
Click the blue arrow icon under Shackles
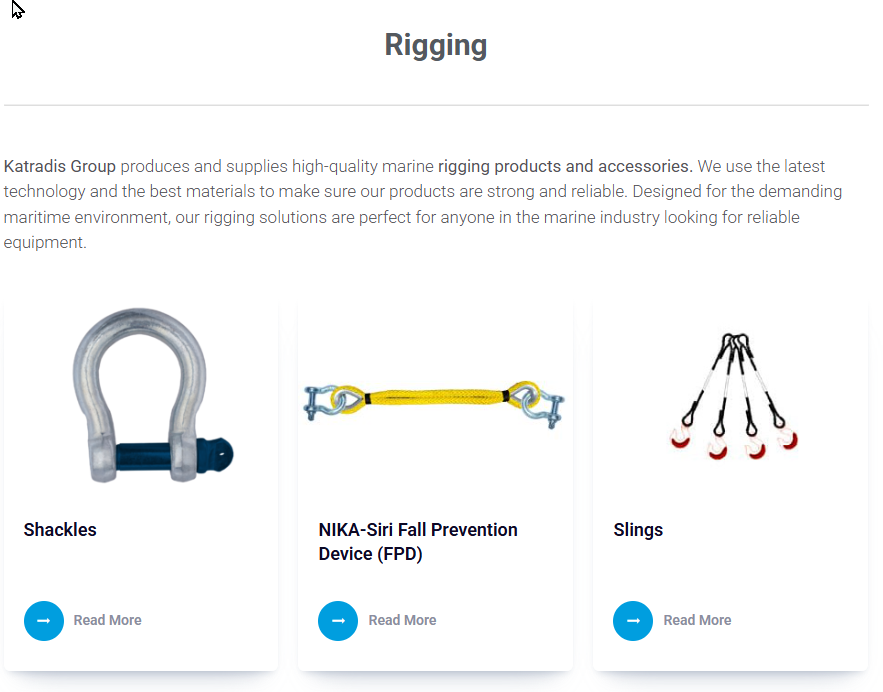44,621
